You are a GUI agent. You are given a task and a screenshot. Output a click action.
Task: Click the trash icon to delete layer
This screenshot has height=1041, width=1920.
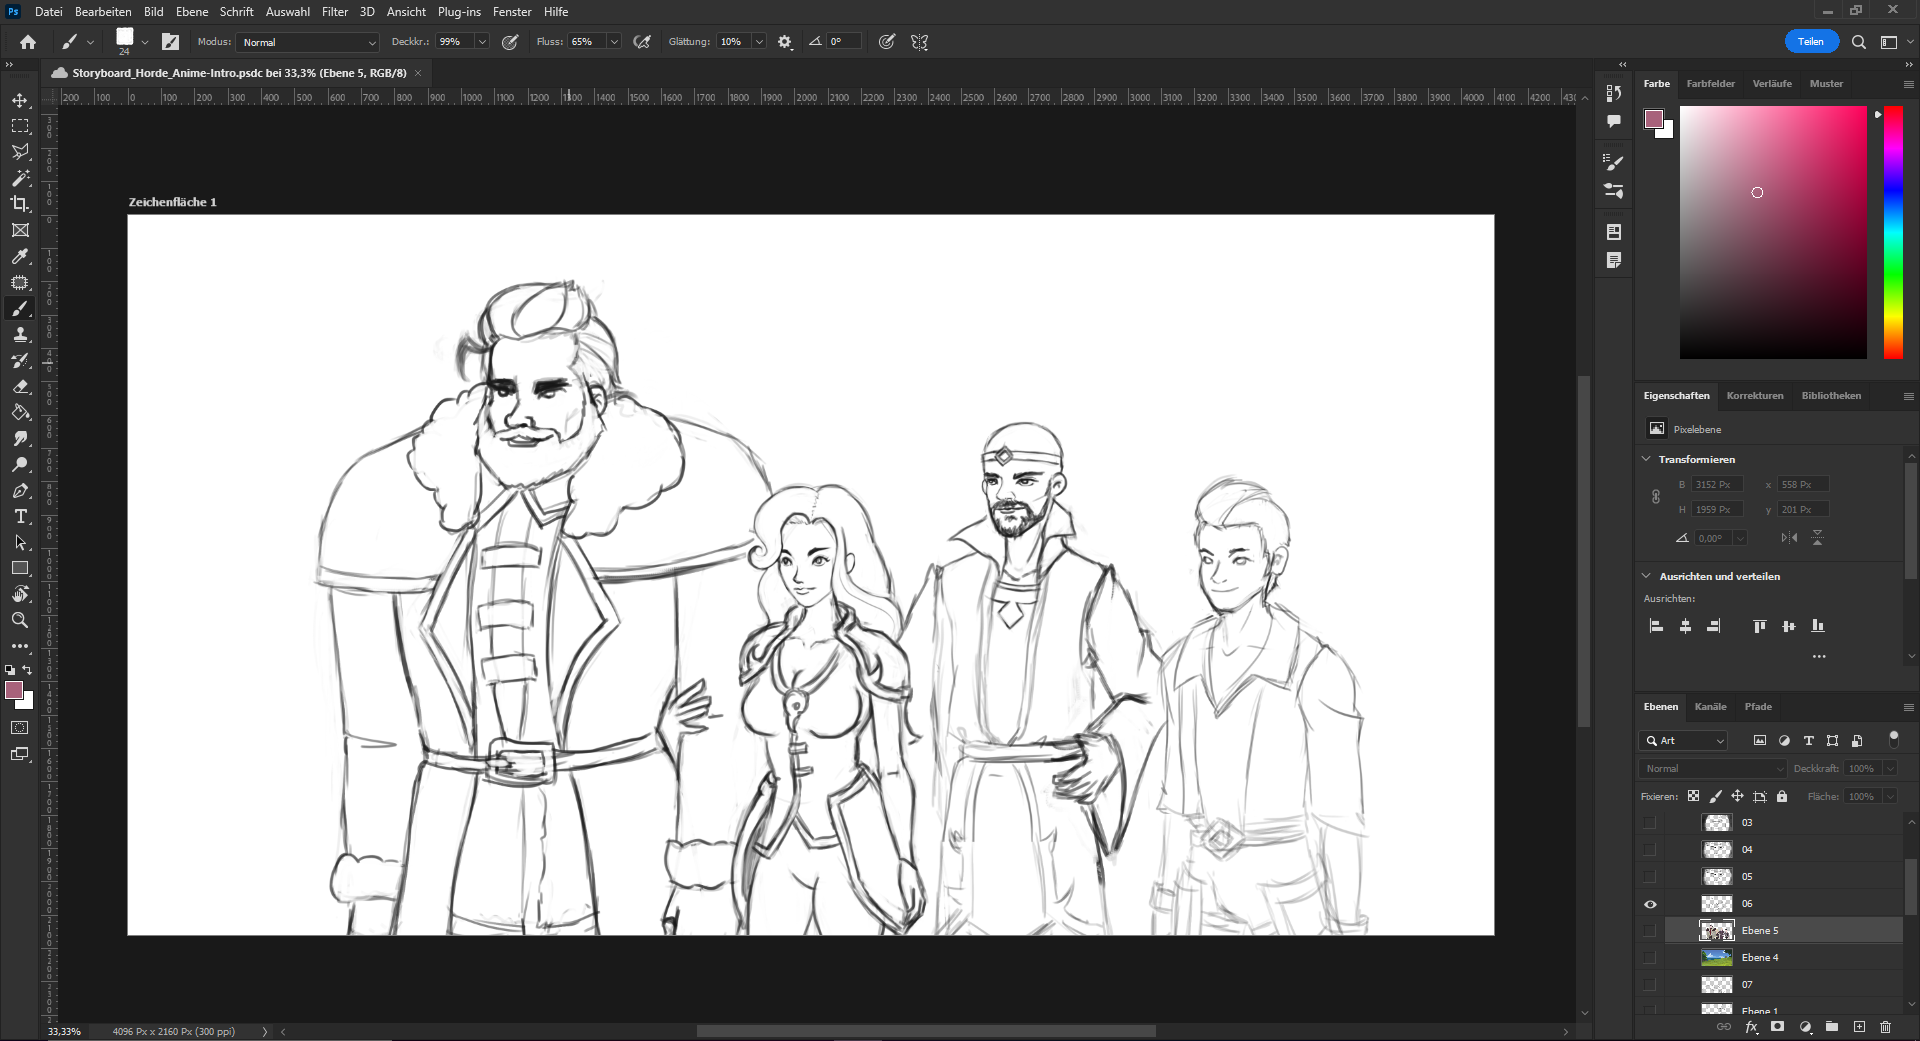click(x=1885, y=1027)
